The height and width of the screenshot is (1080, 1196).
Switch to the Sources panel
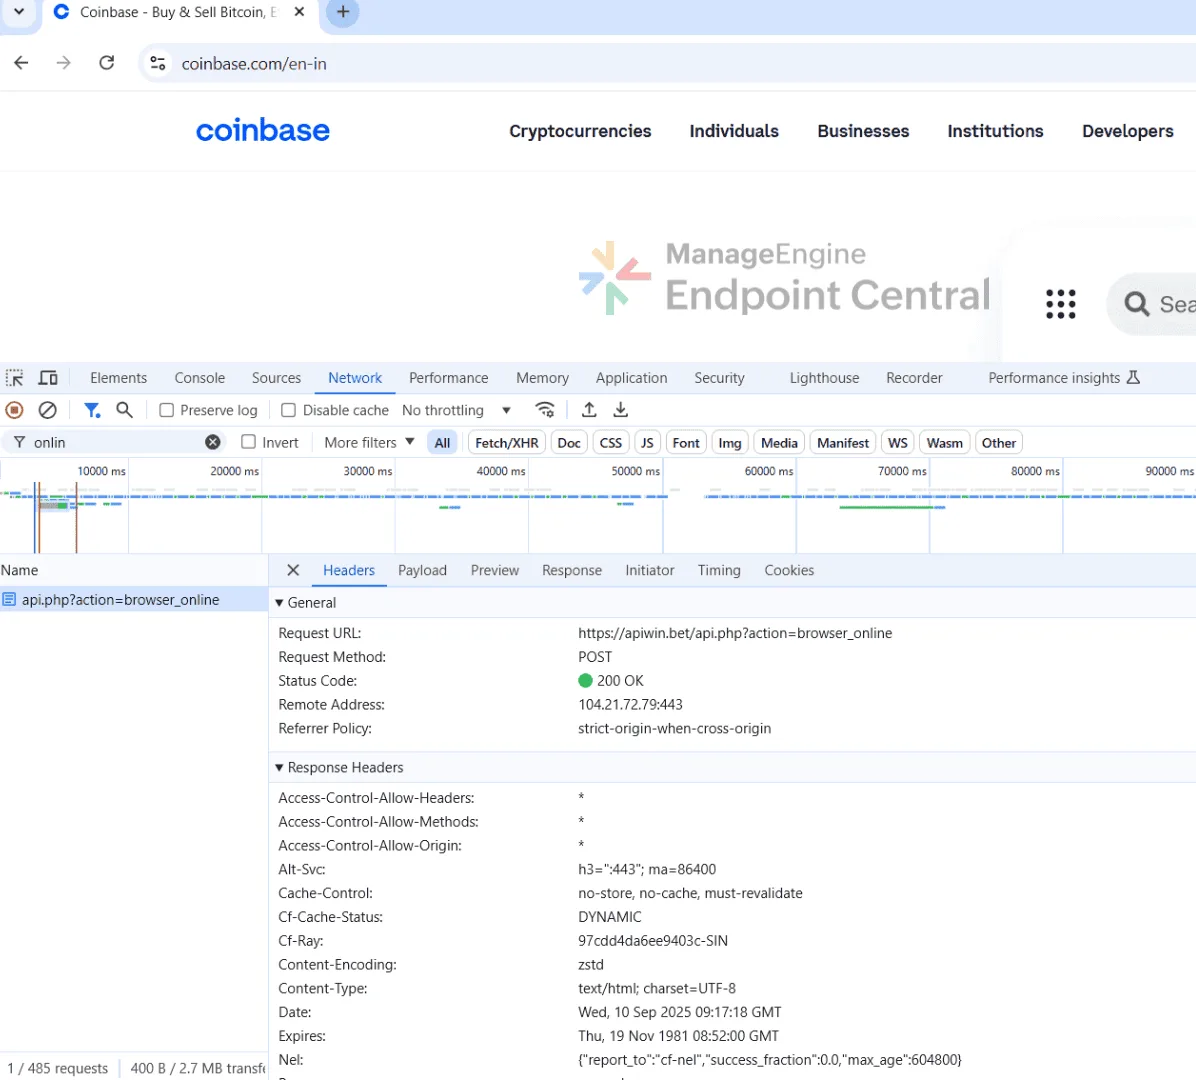click(x=276, y=378)
